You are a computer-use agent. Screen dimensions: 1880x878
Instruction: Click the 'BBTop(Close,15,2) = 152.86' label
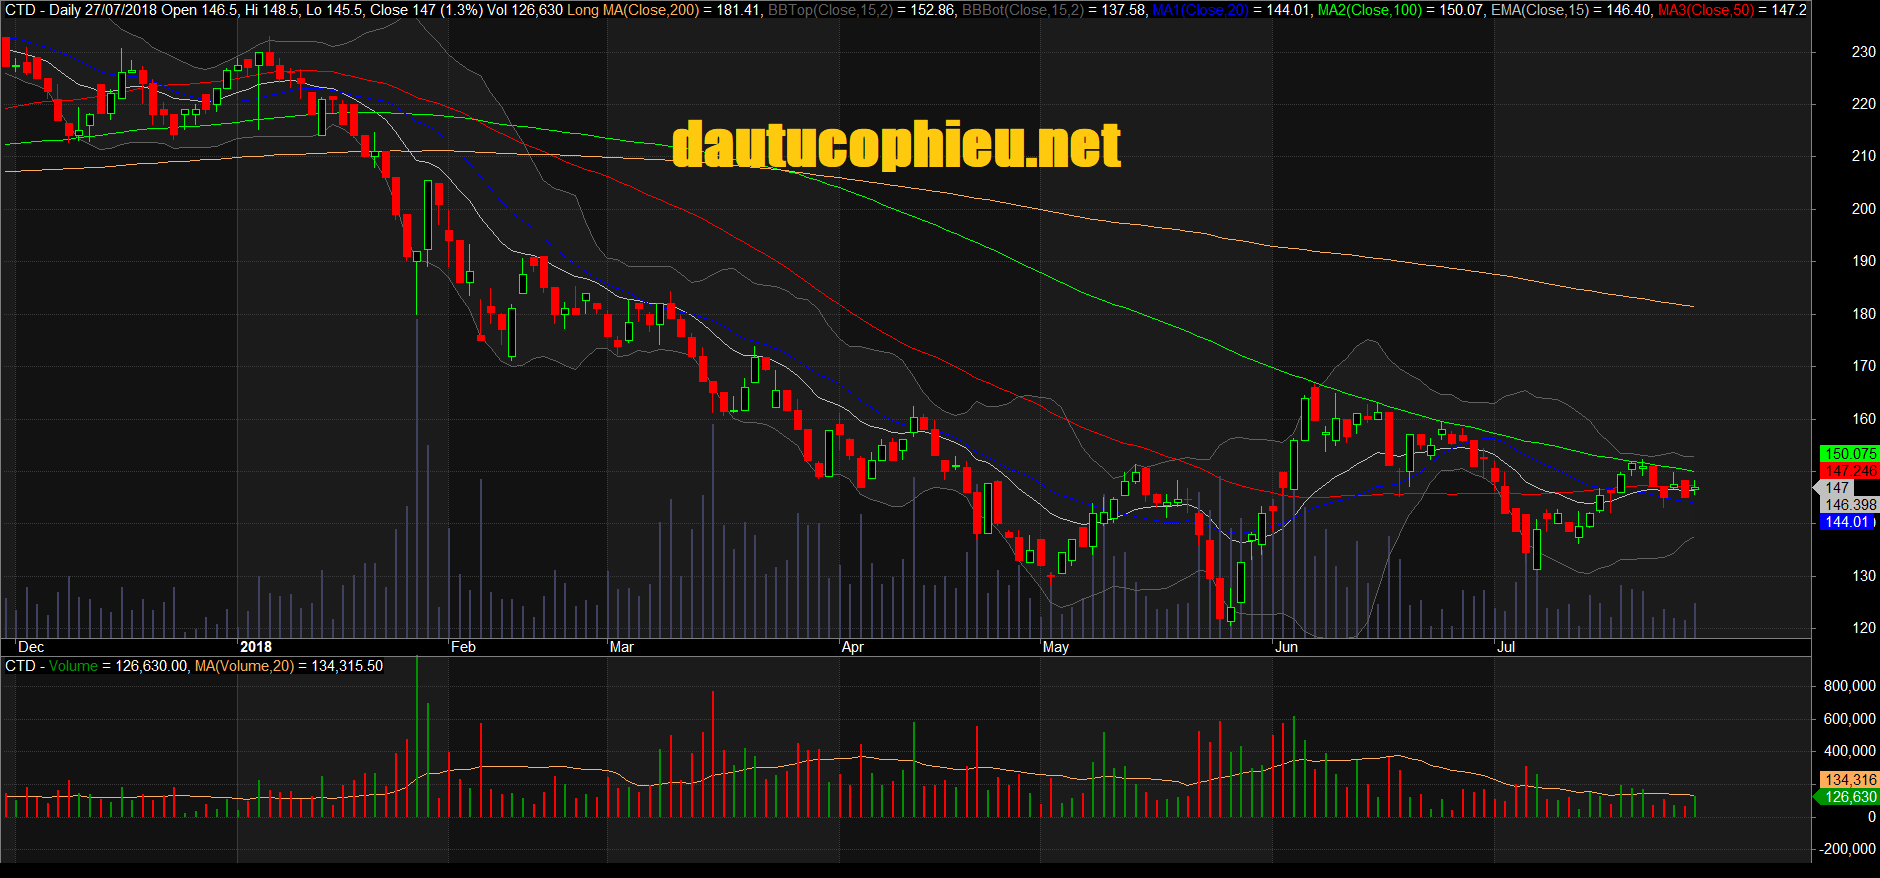click(861, 10)
